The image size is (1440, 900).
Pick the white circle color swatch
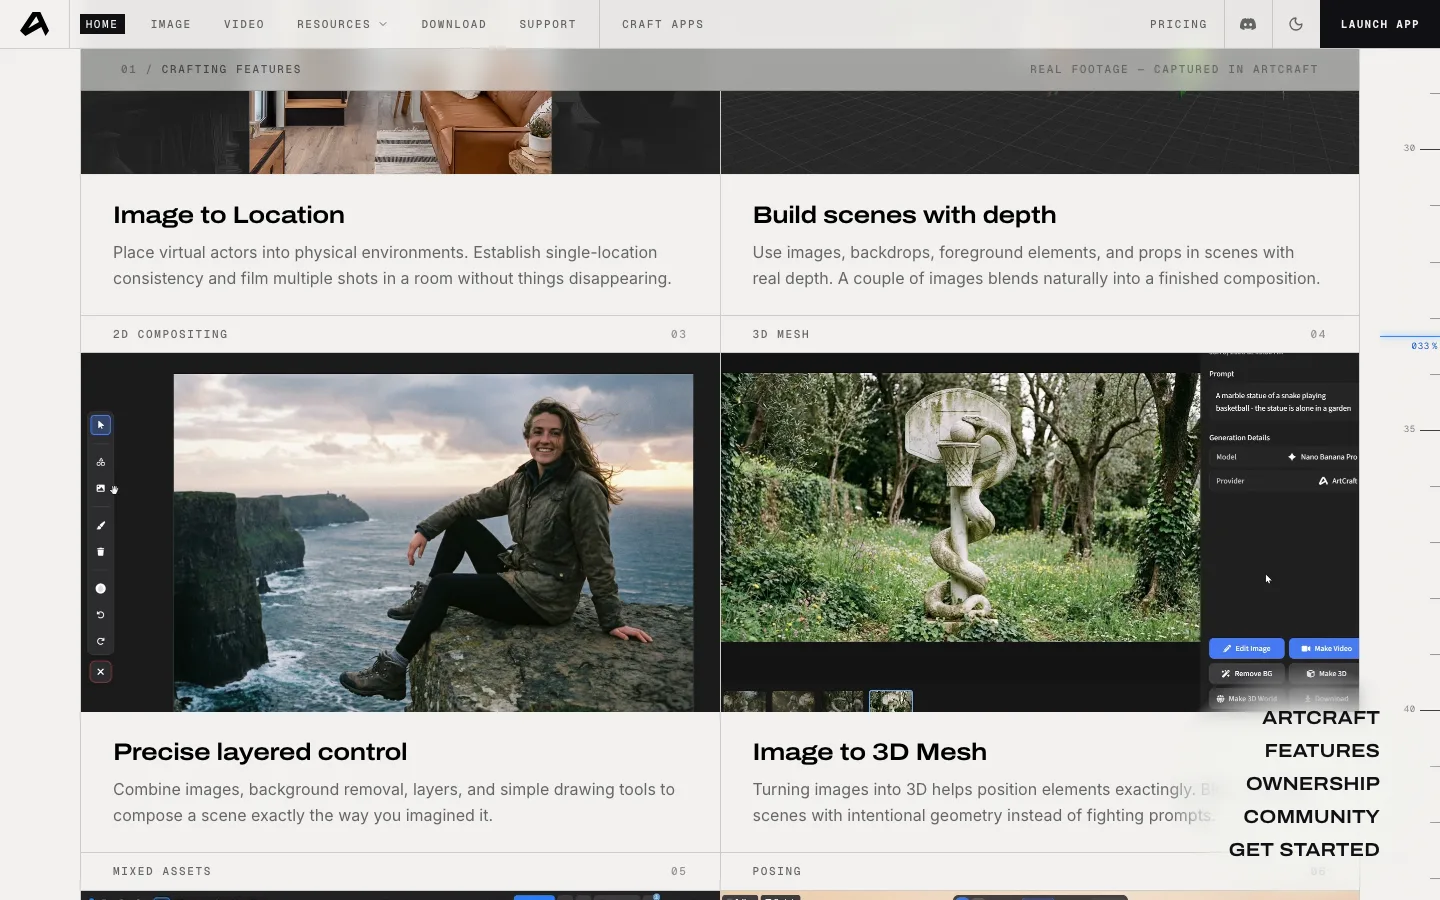point(101,589)
